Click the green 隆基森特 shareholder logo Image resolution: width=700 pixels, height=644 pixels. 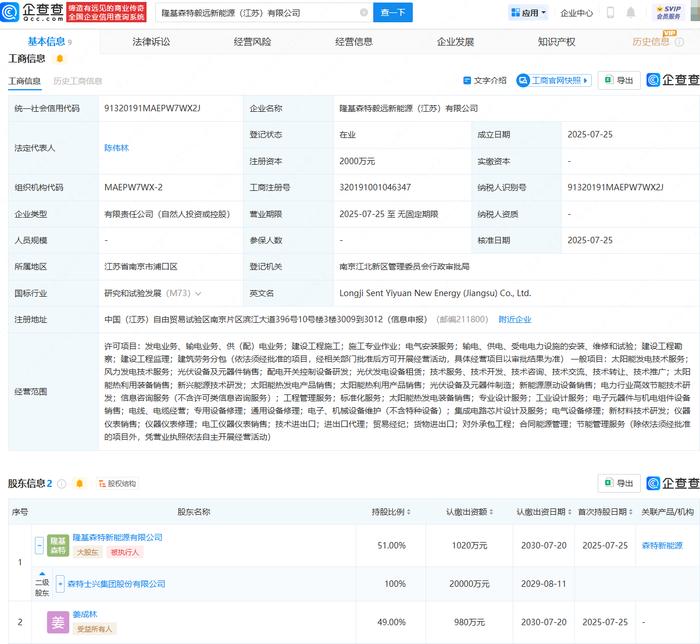pyautogui.click(x=58, y=545)
